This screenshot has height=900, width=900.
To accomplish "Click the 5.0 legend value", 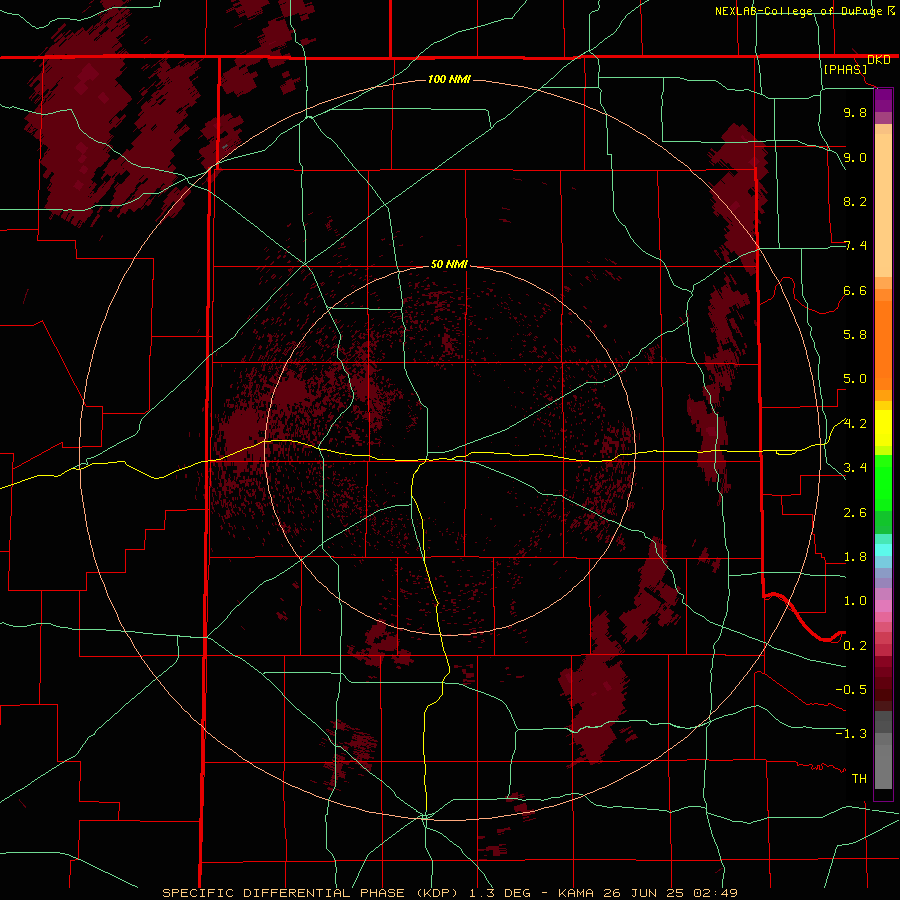I will pyautogui.click(x=855, y=379).
